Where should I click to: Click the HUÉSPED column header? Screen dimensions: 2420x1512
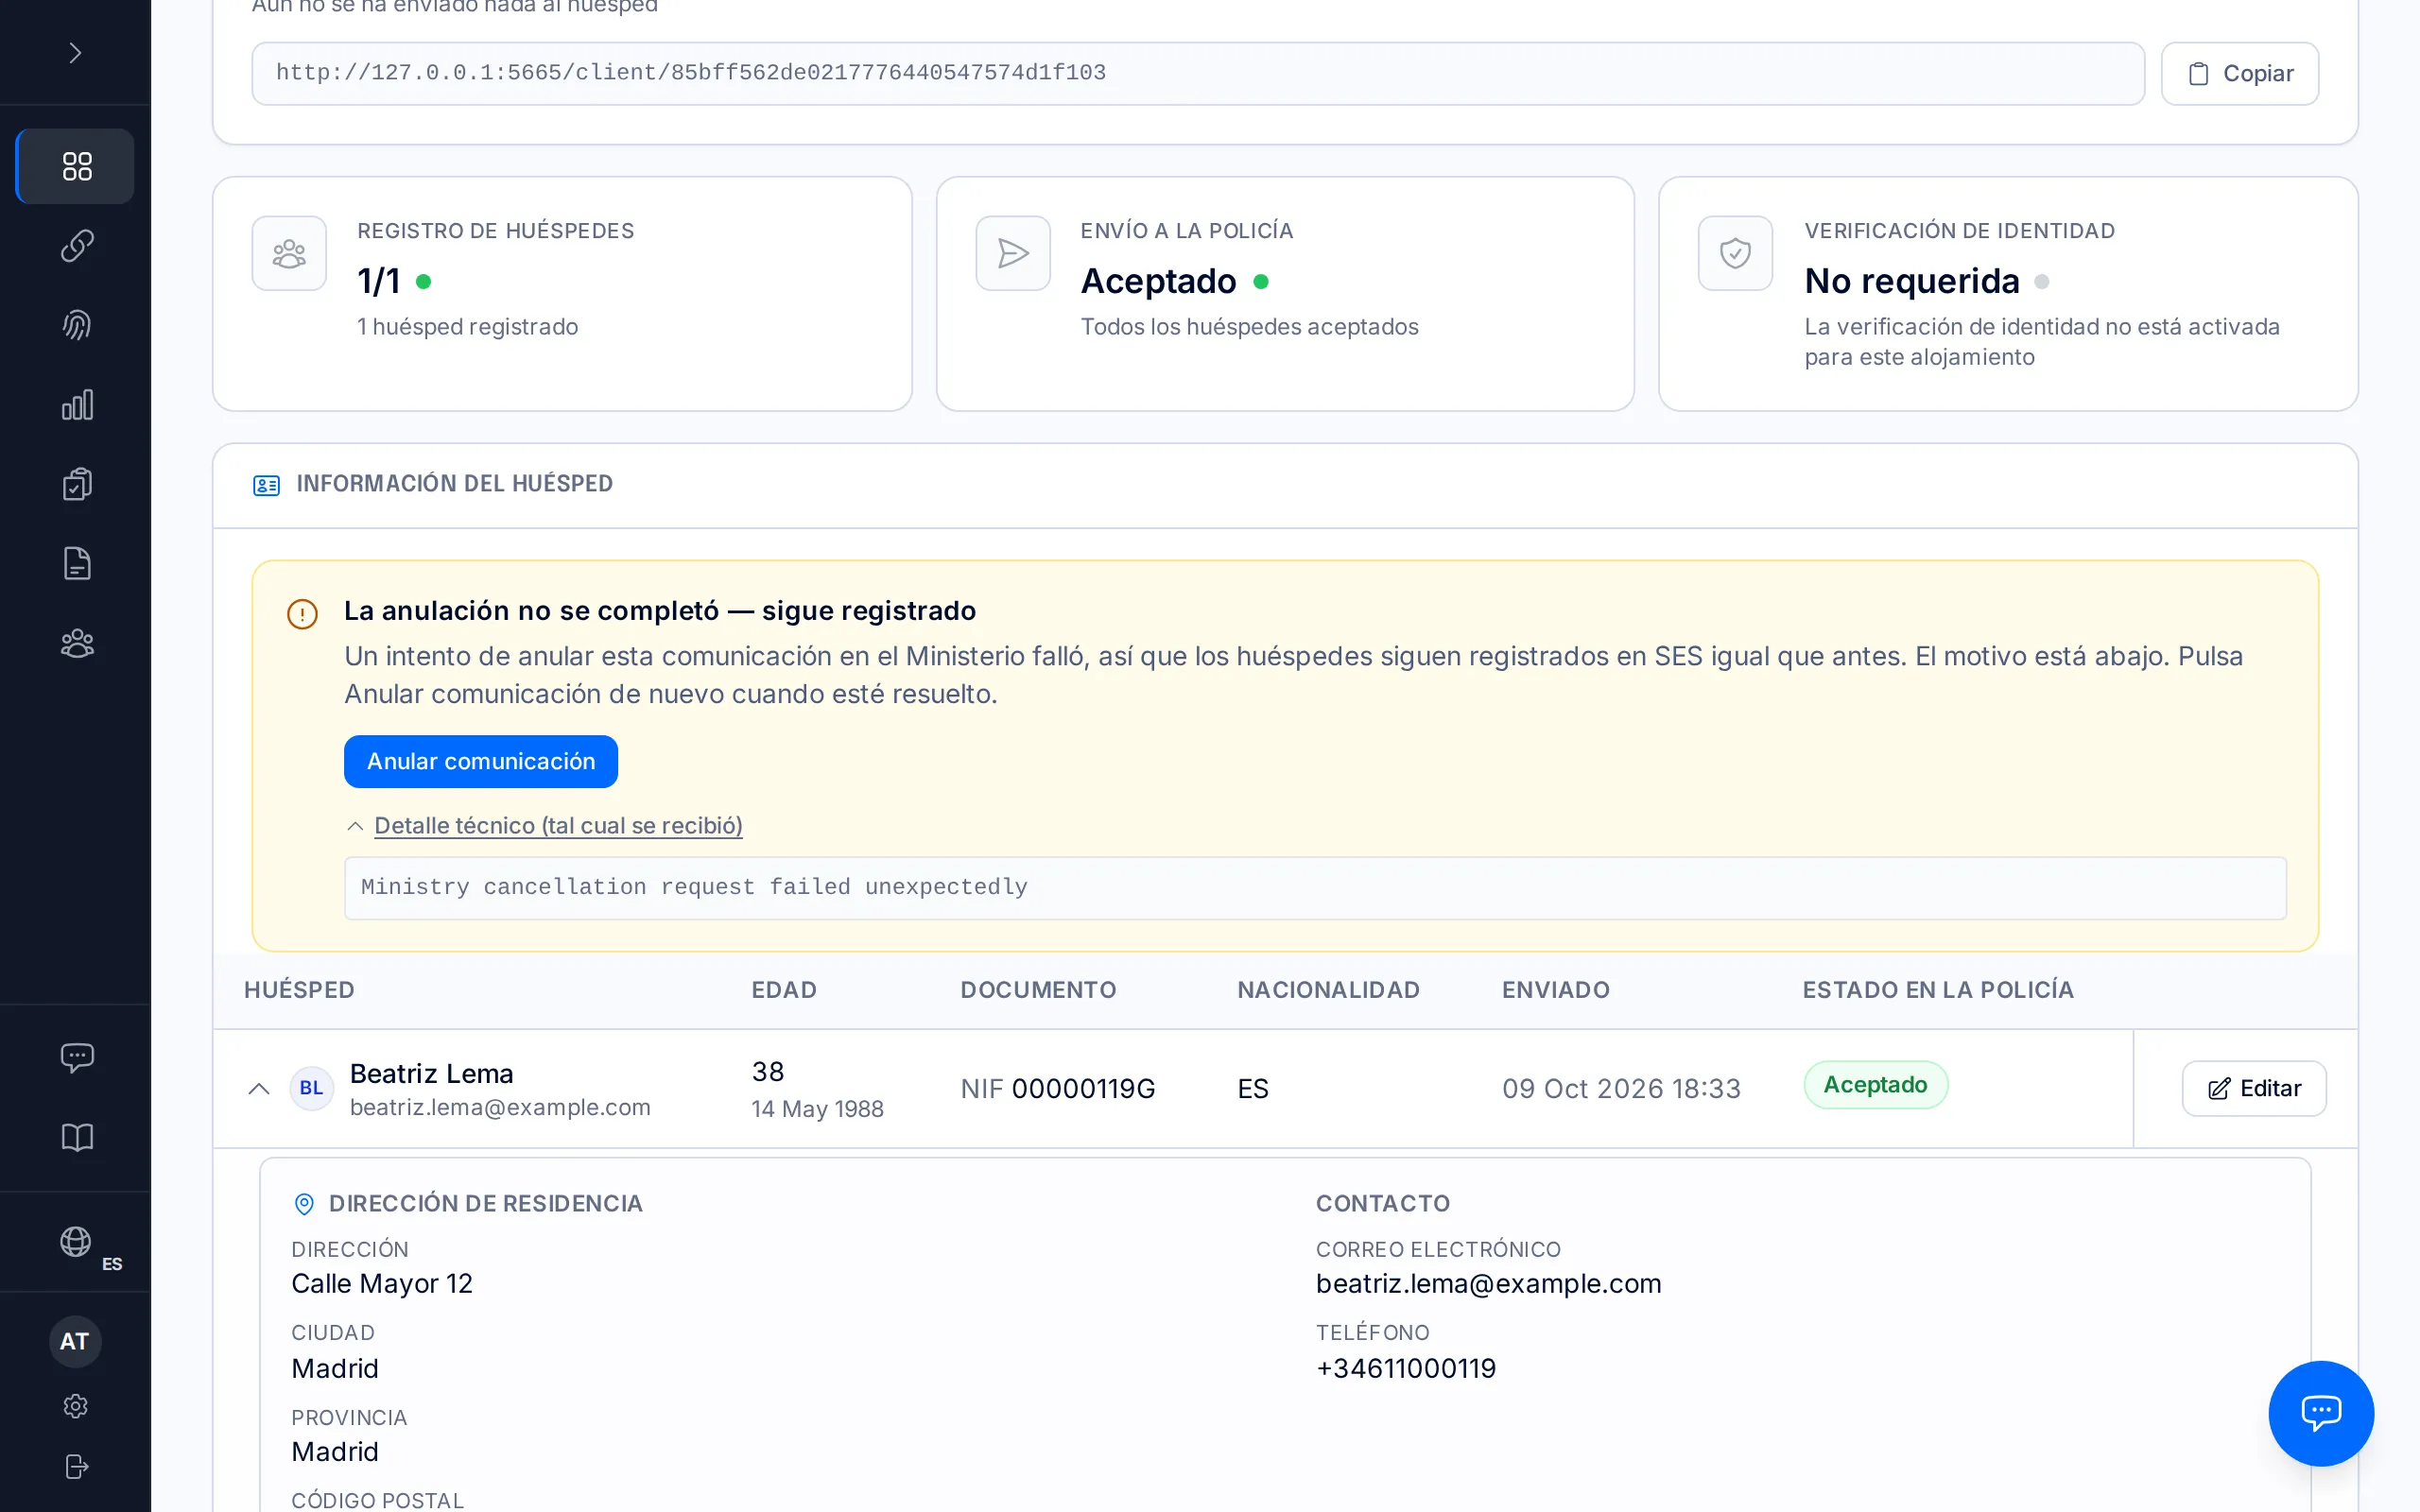pos(299,990)
